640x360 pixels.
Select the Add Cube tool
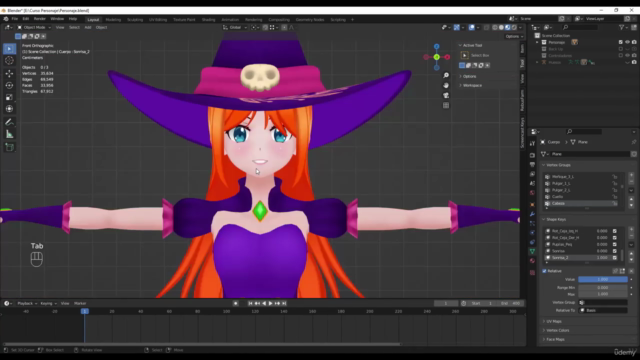click(9, 147)
